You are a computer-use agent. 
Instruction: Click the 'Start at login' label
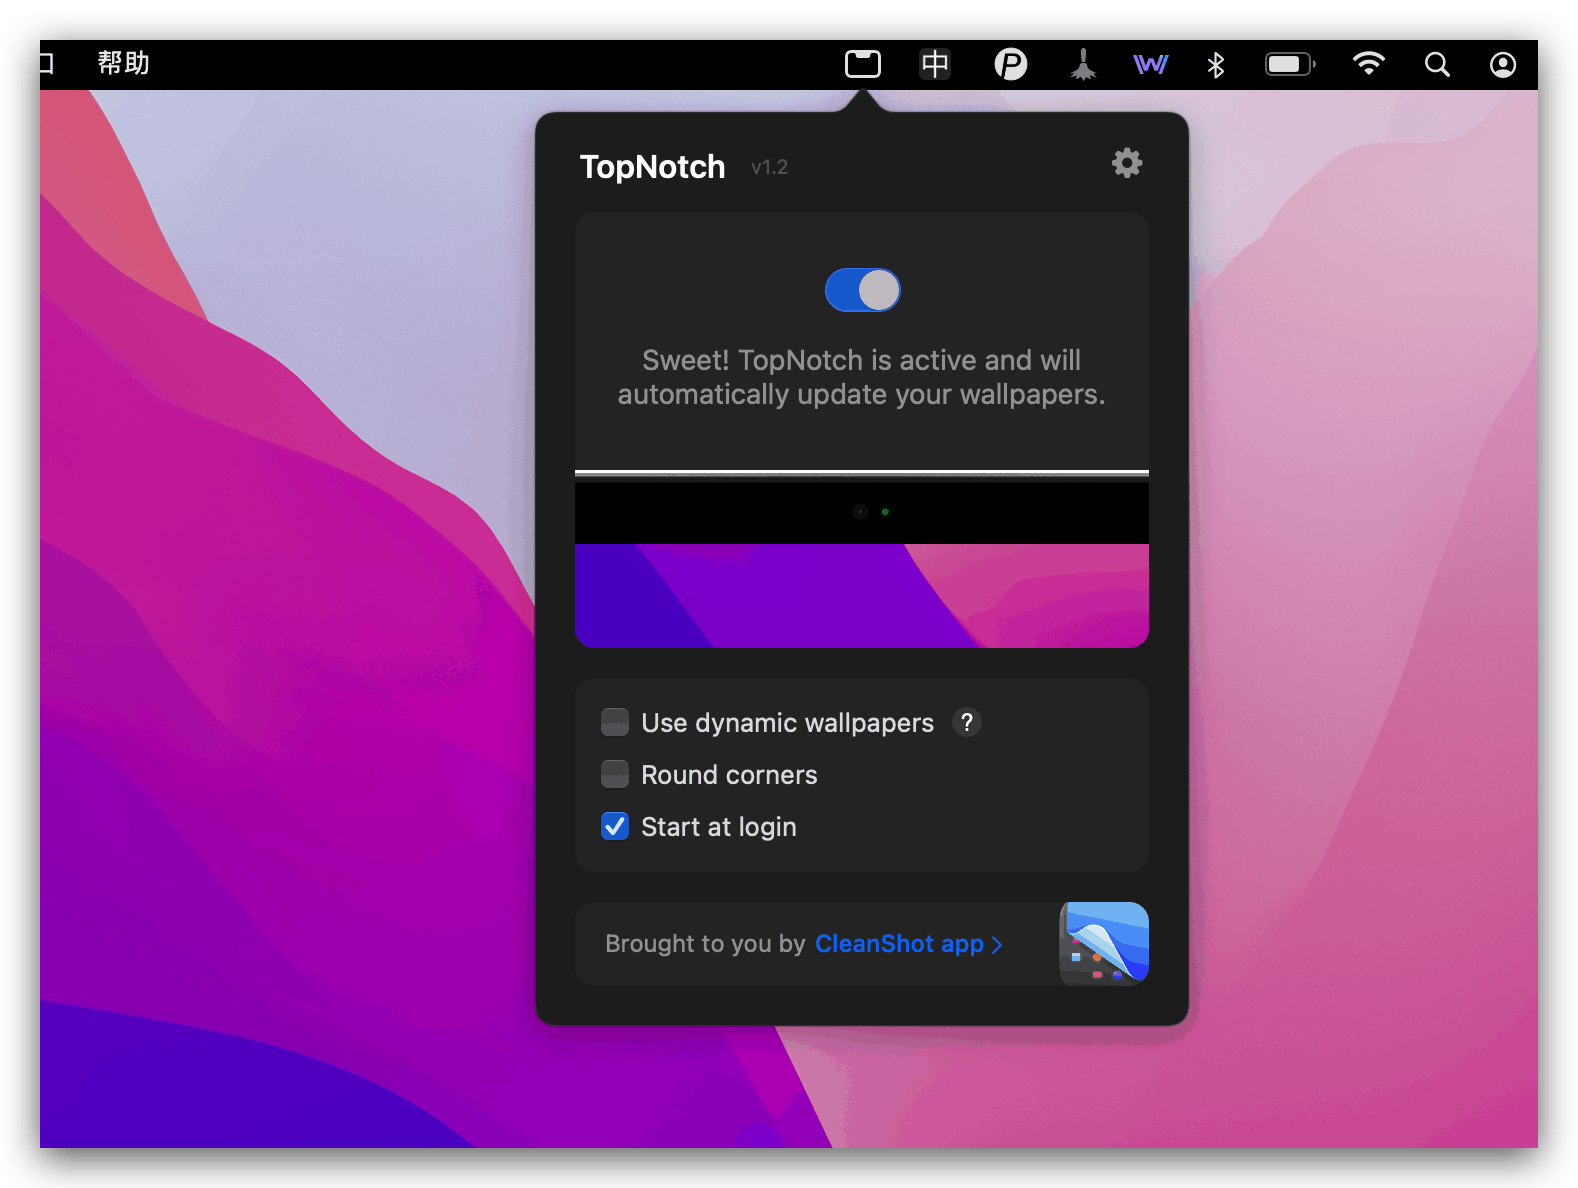pos(719,827)
